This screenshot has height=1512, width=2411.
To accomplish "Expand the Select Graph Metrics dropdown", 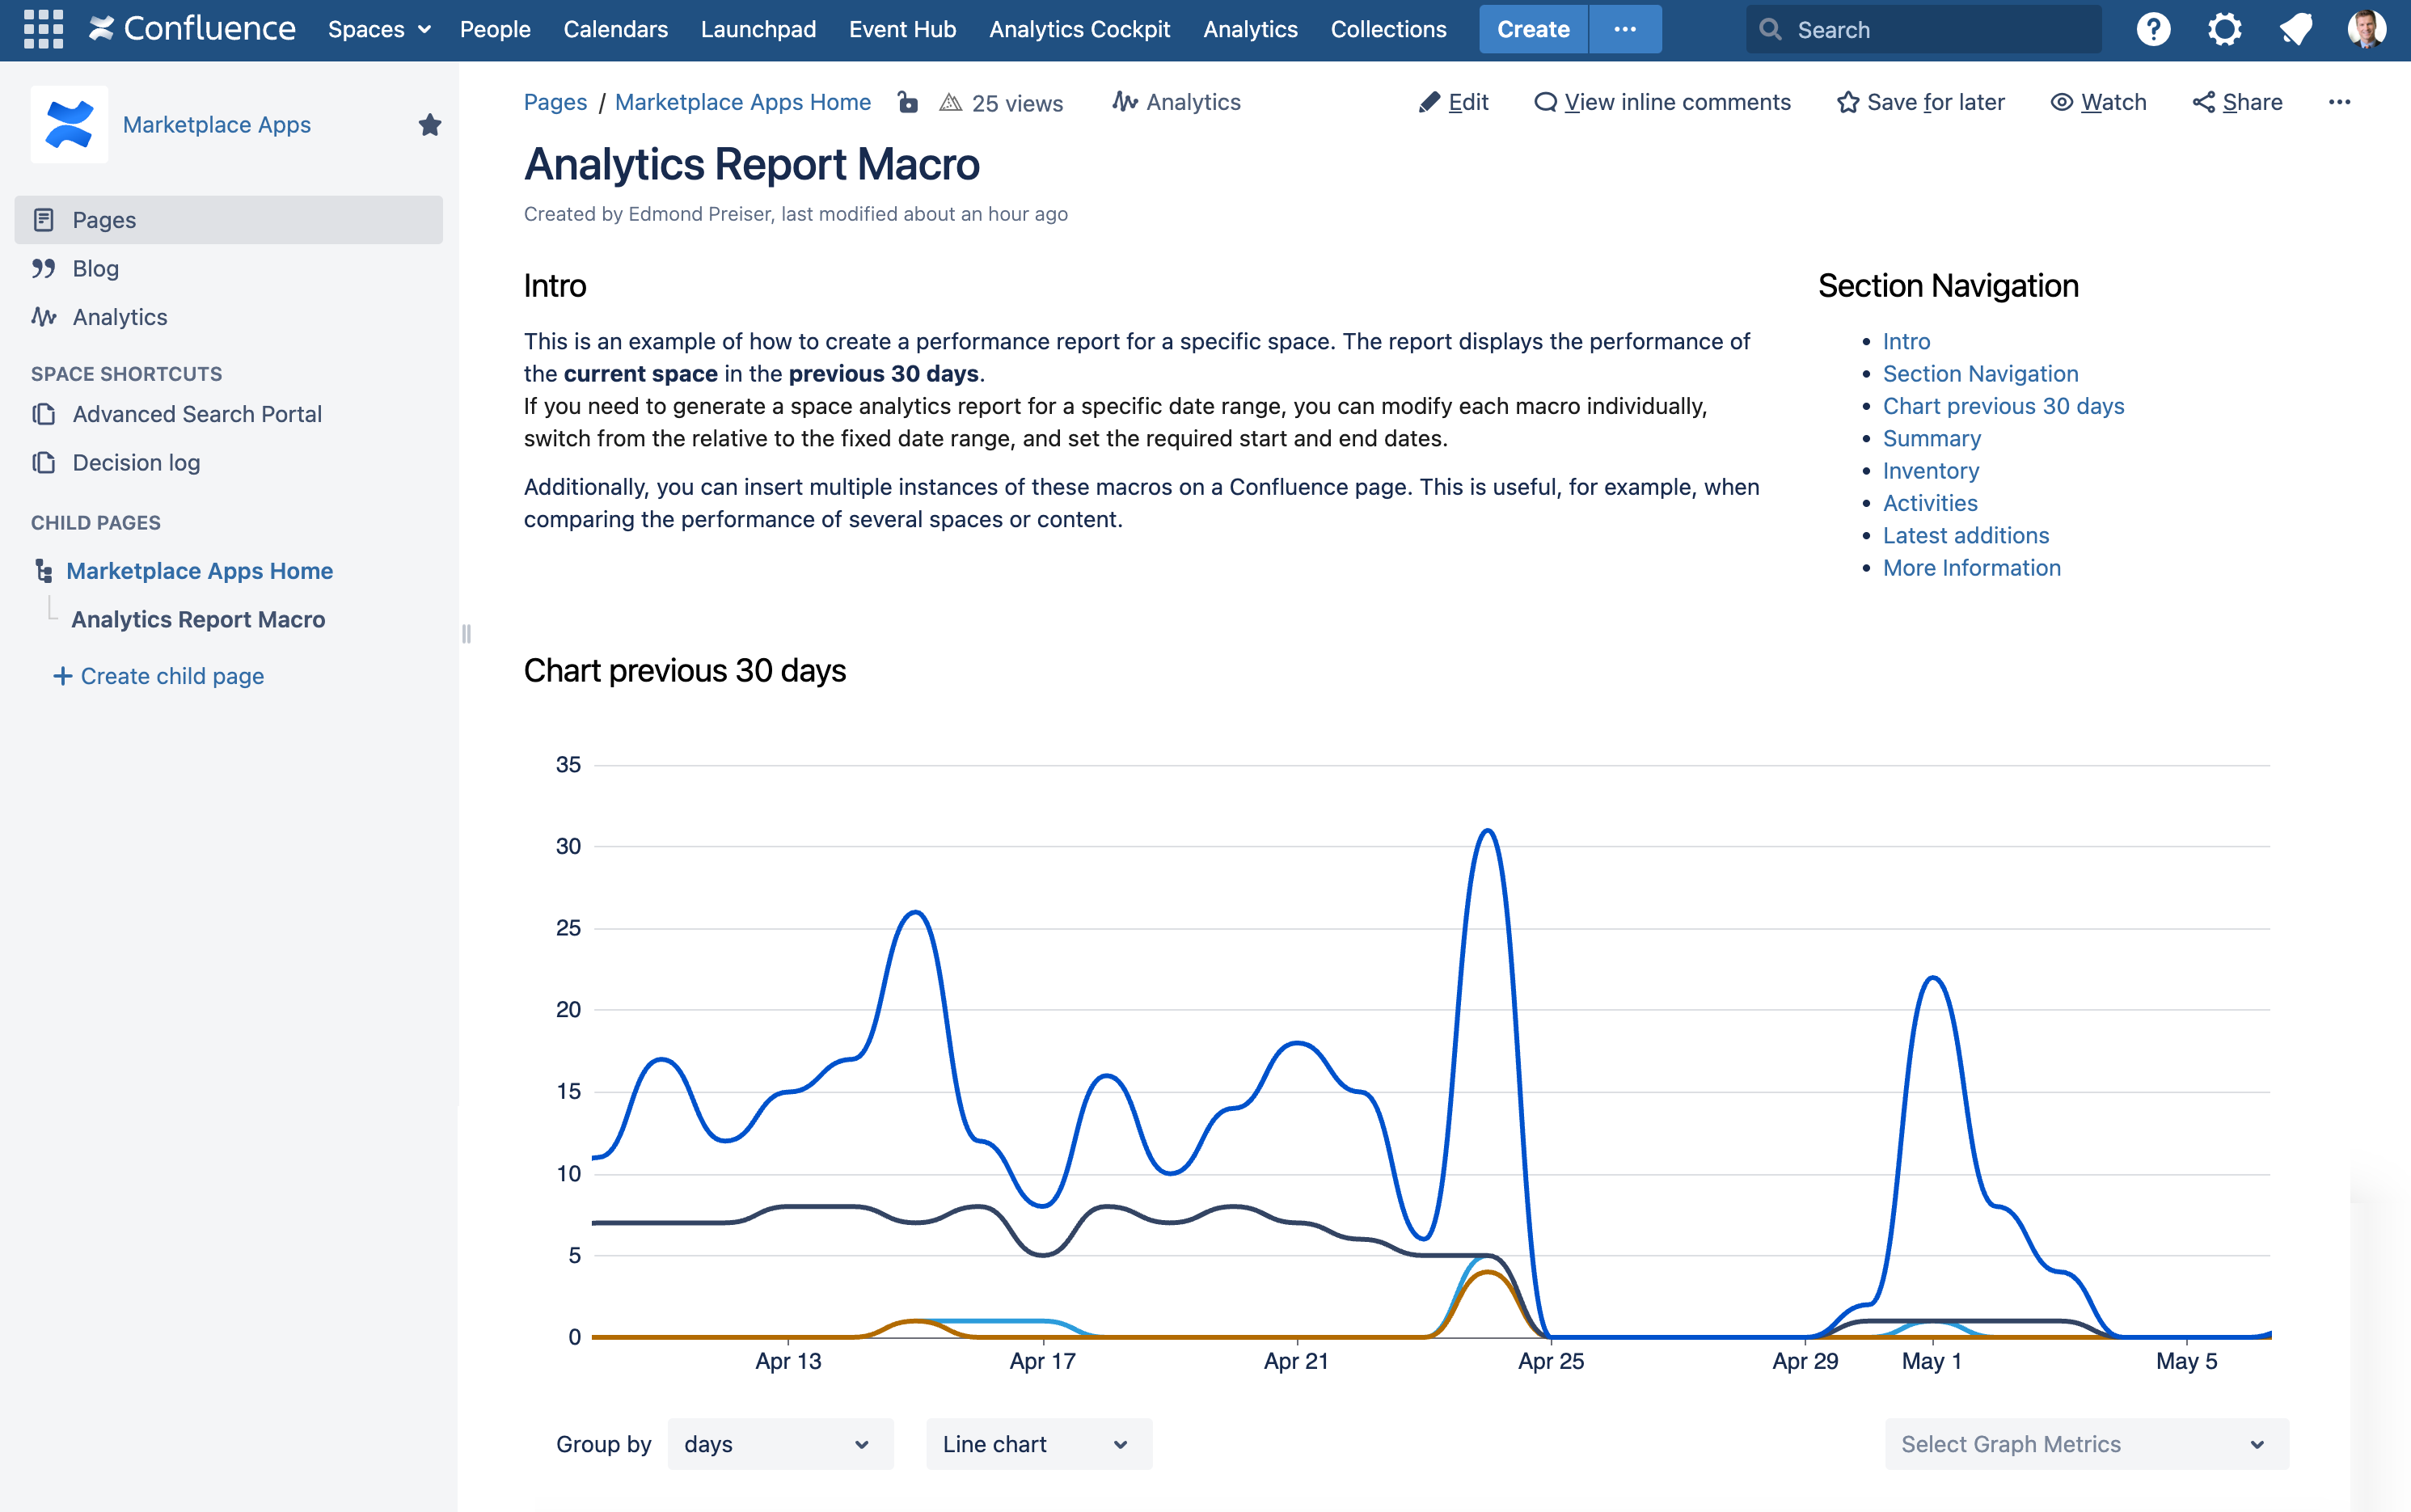I will [2086, 1443].
